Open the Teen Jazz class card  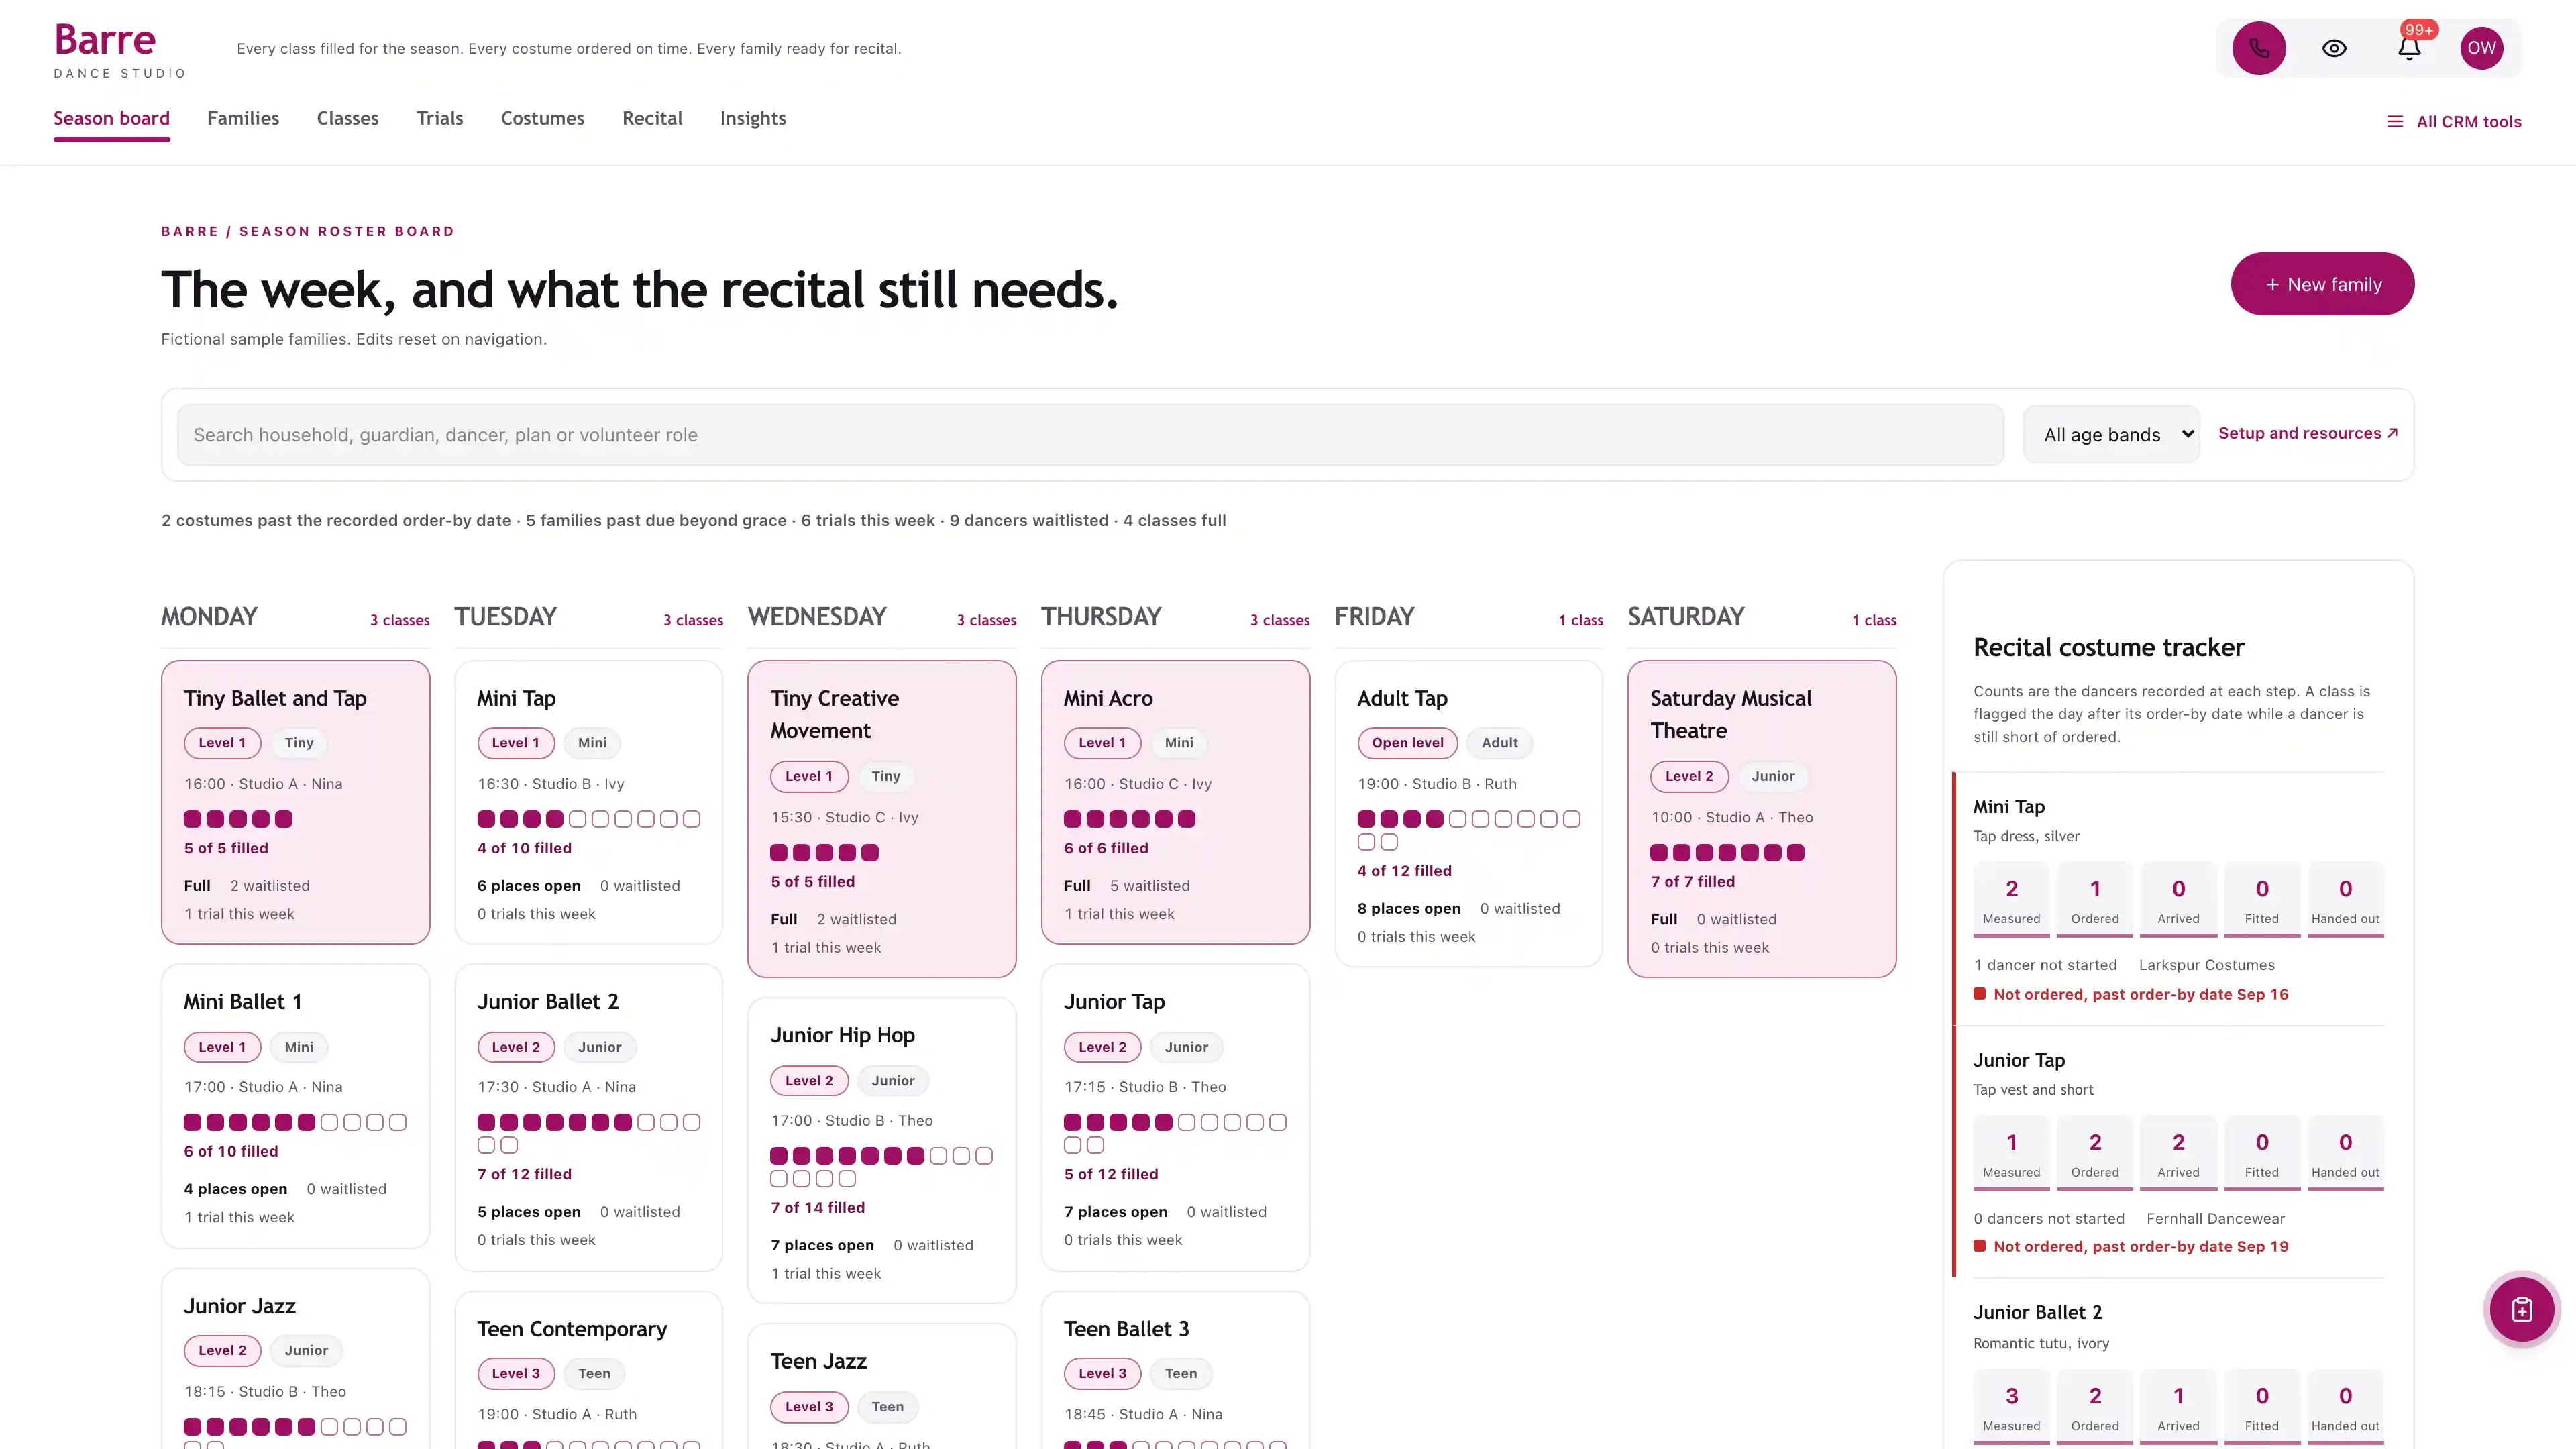[882, 1387]
